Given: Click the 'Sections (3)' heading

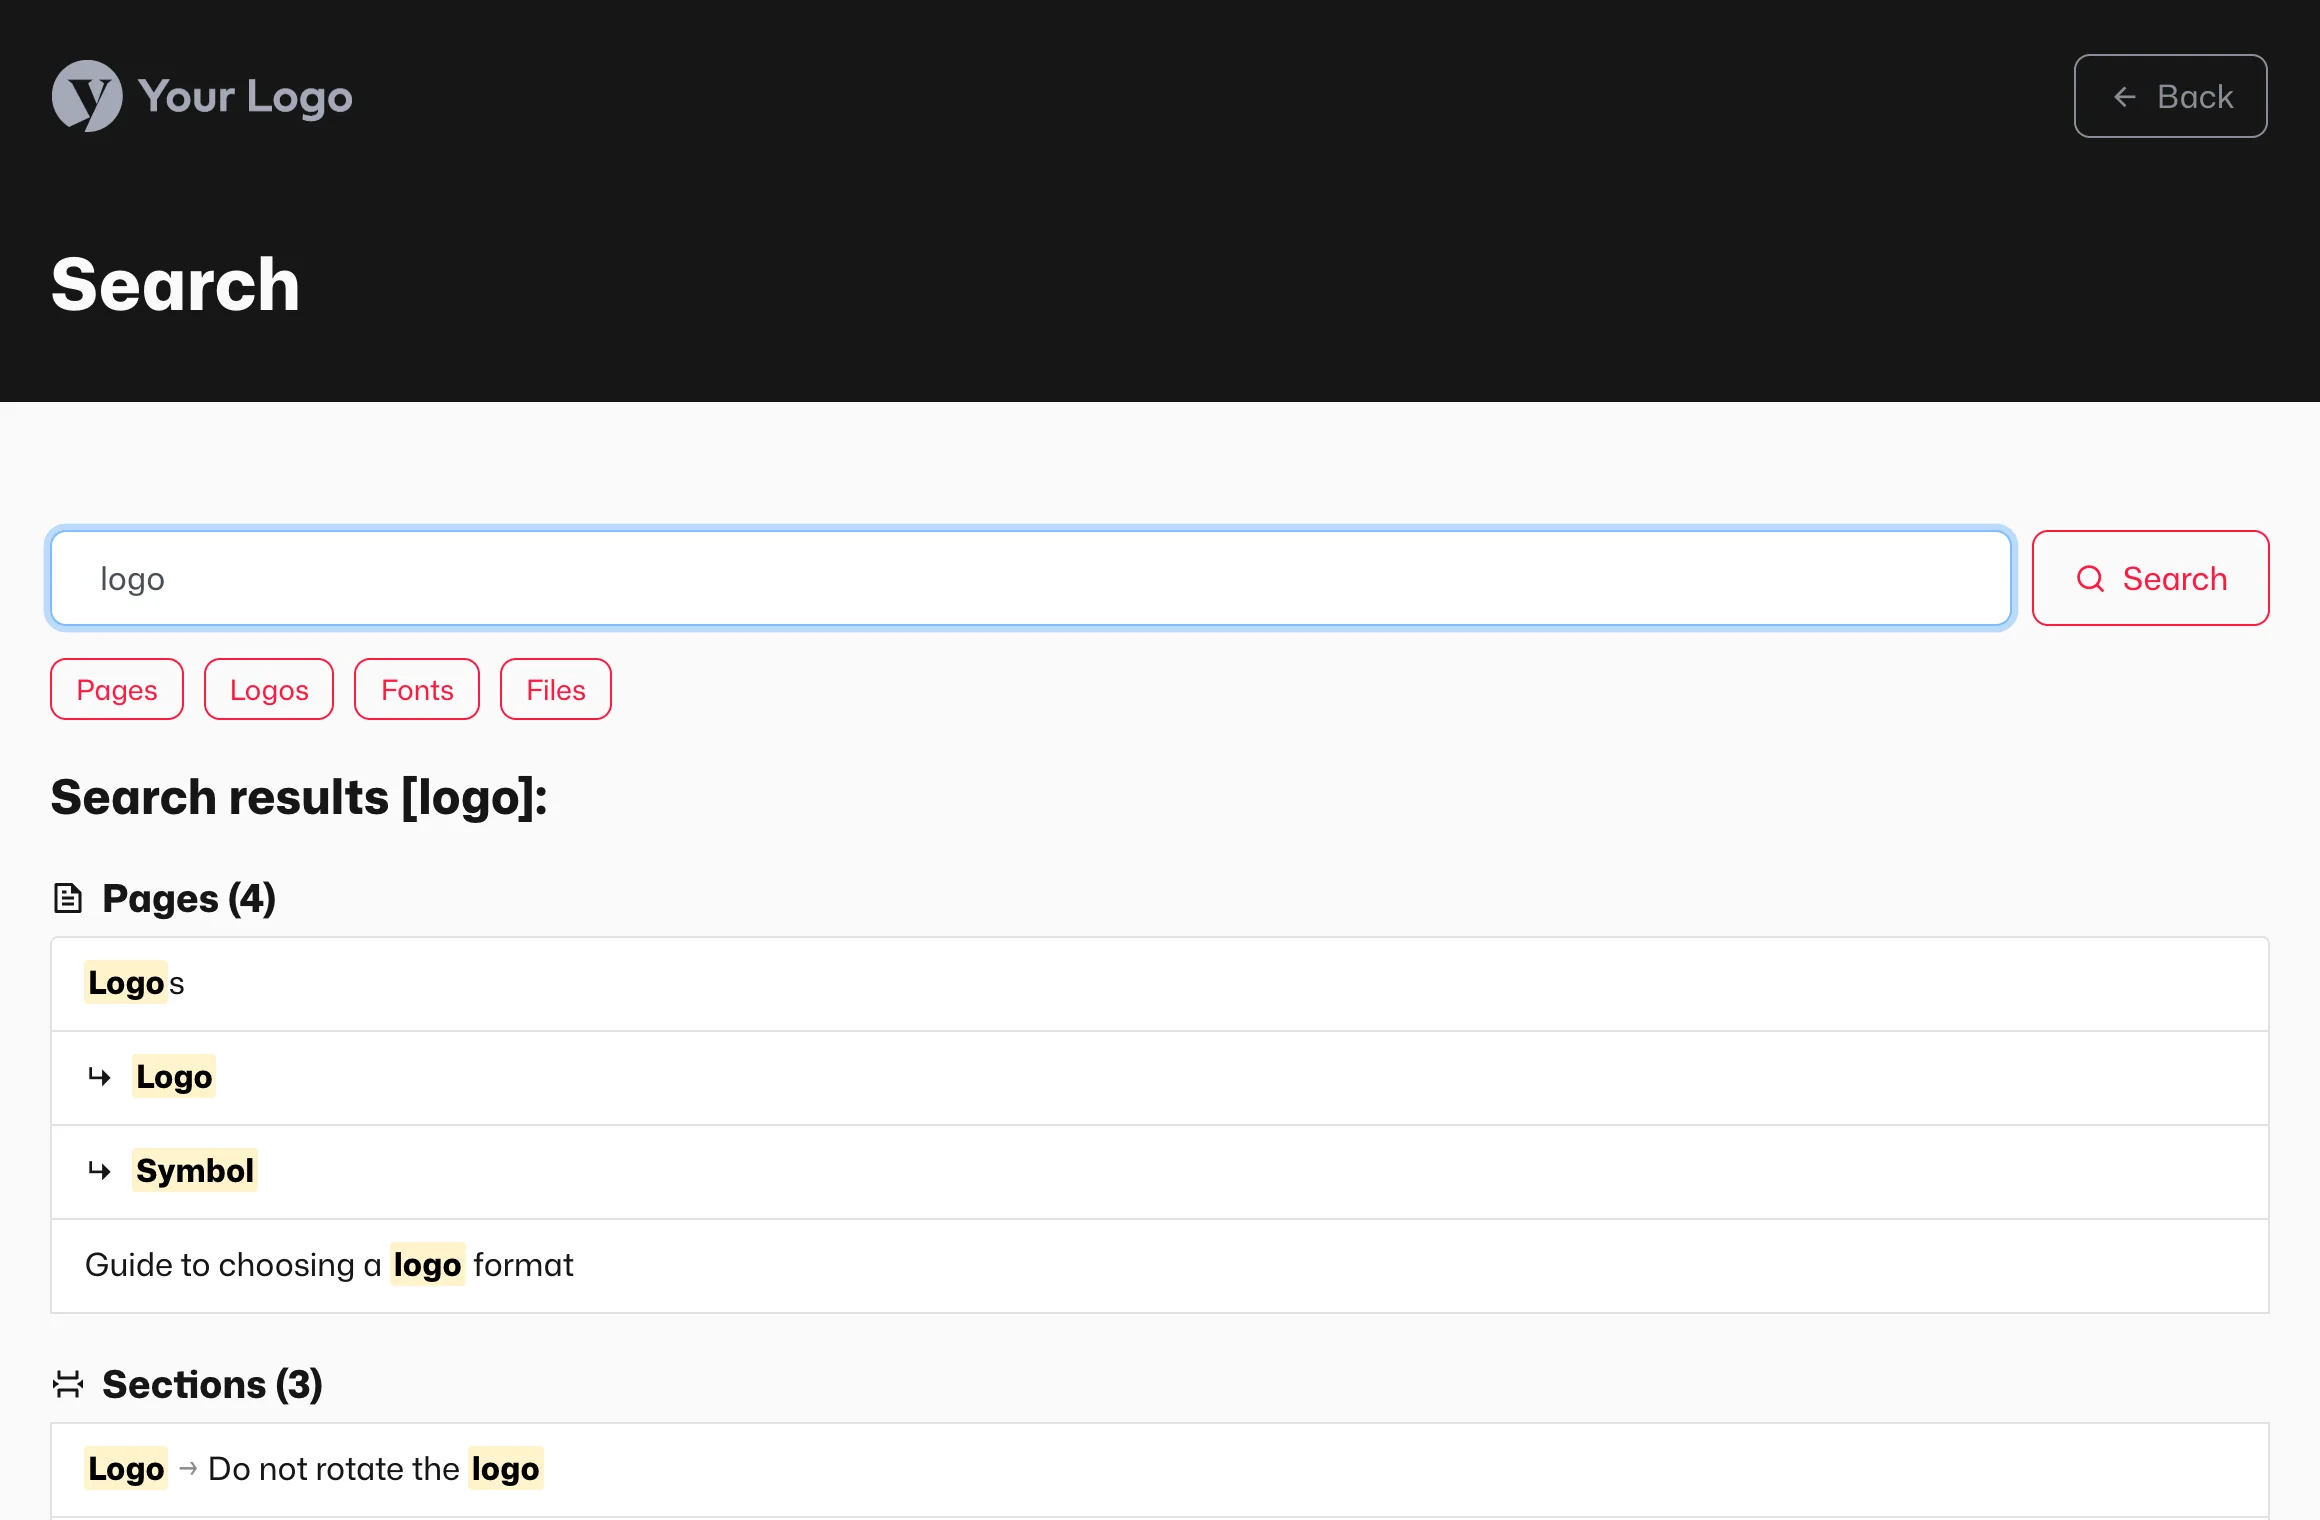Looking at the screenshot, I should click(x=212, y=1384).
